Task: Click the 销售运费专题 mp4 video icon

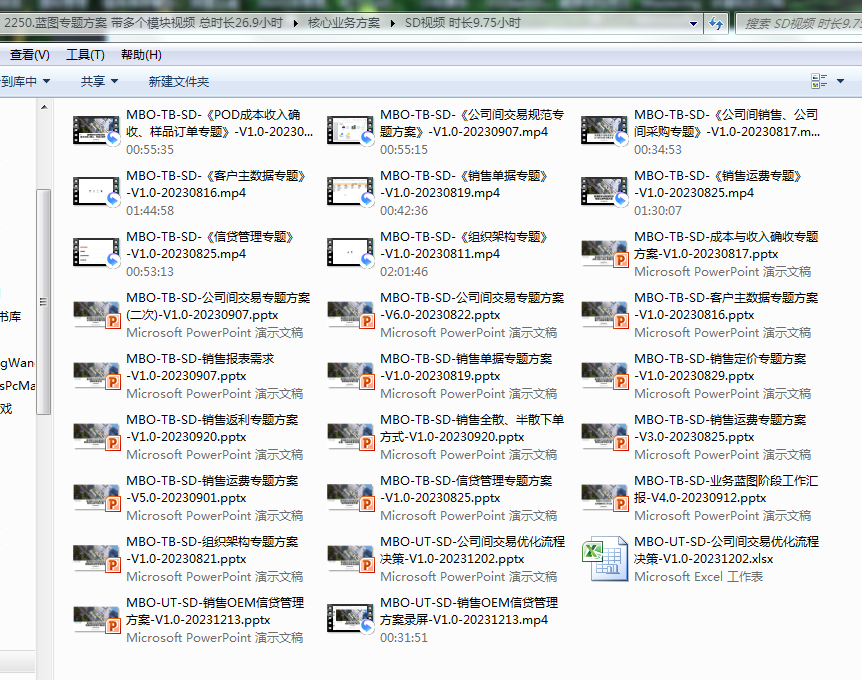Action: point(605,192)
